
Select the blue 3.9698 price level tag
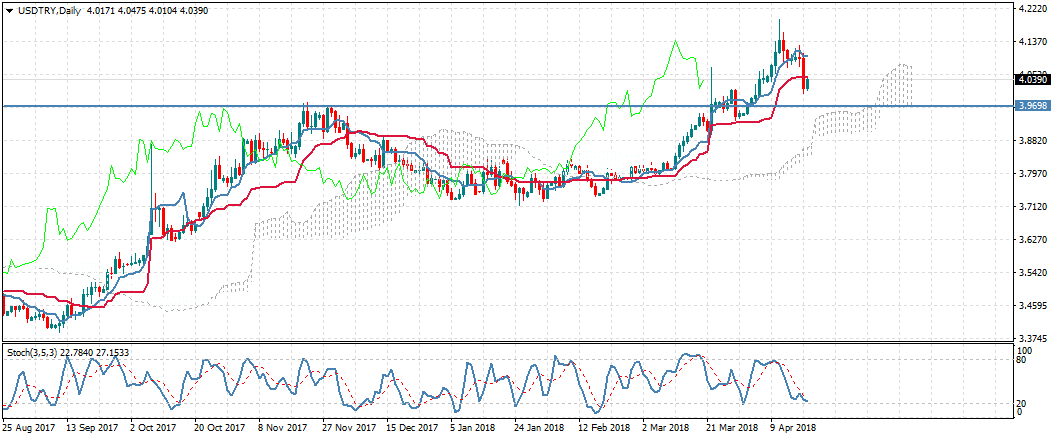[1031, 105]
